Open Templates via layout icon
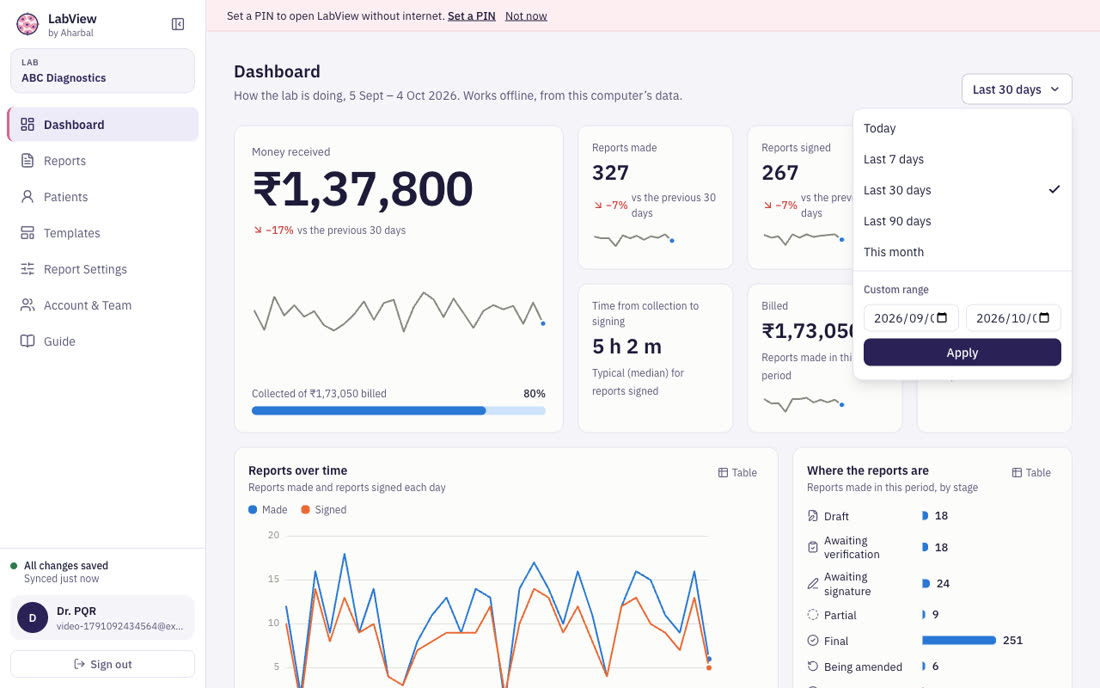The width and height of the screenshot is (1100, 688). (x=27, y=233)
